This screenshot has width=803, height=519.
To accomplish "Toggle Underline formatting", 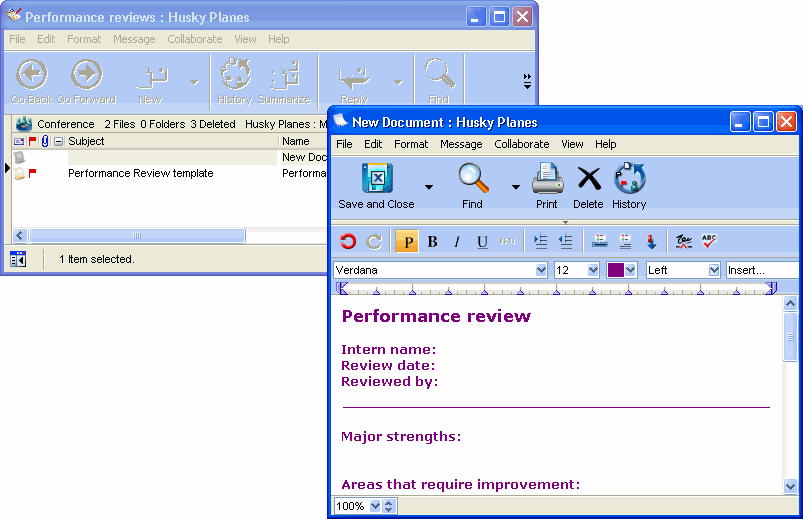I will 482,241.
